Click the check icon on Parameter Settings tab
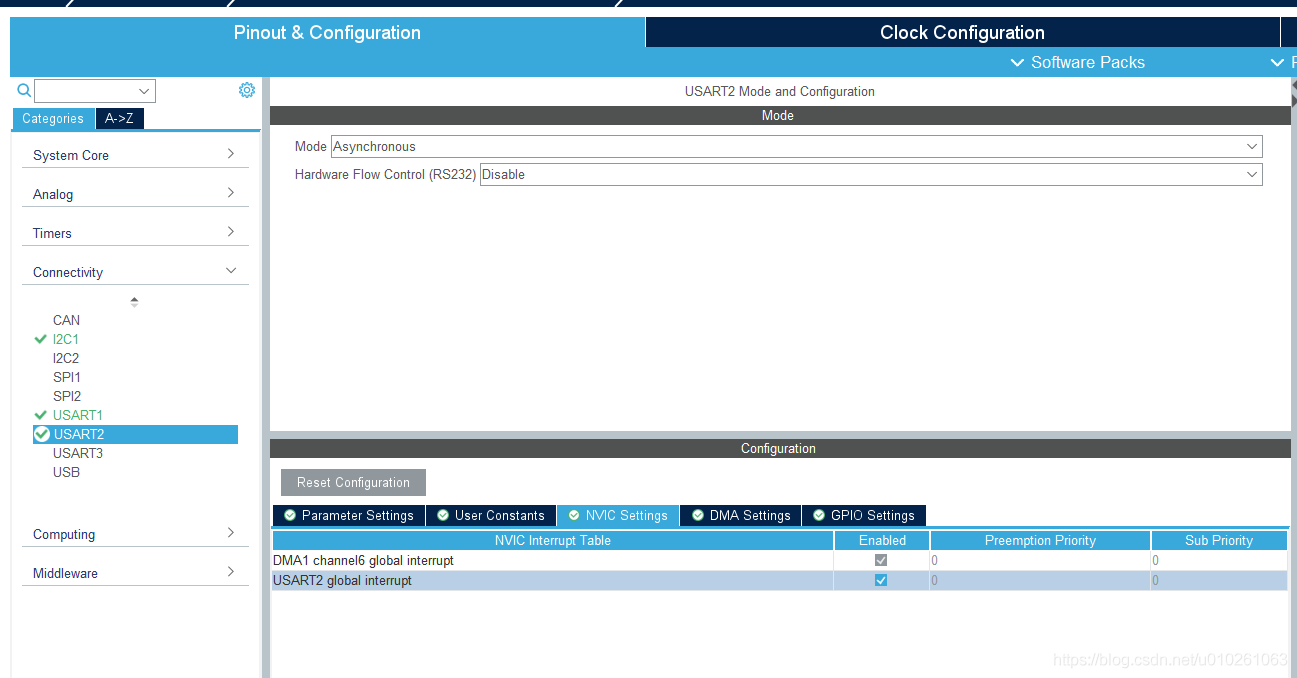The image size is (1297, 678). (x=290, y=515)
